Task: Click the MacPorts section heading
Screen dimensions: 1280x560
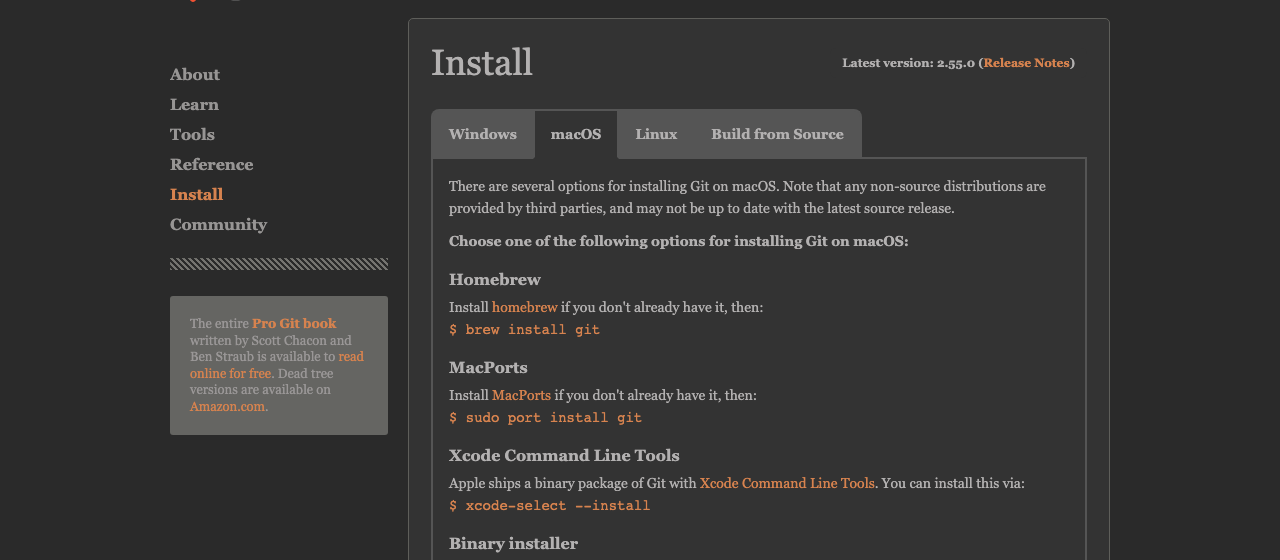Action: [488, 367]
